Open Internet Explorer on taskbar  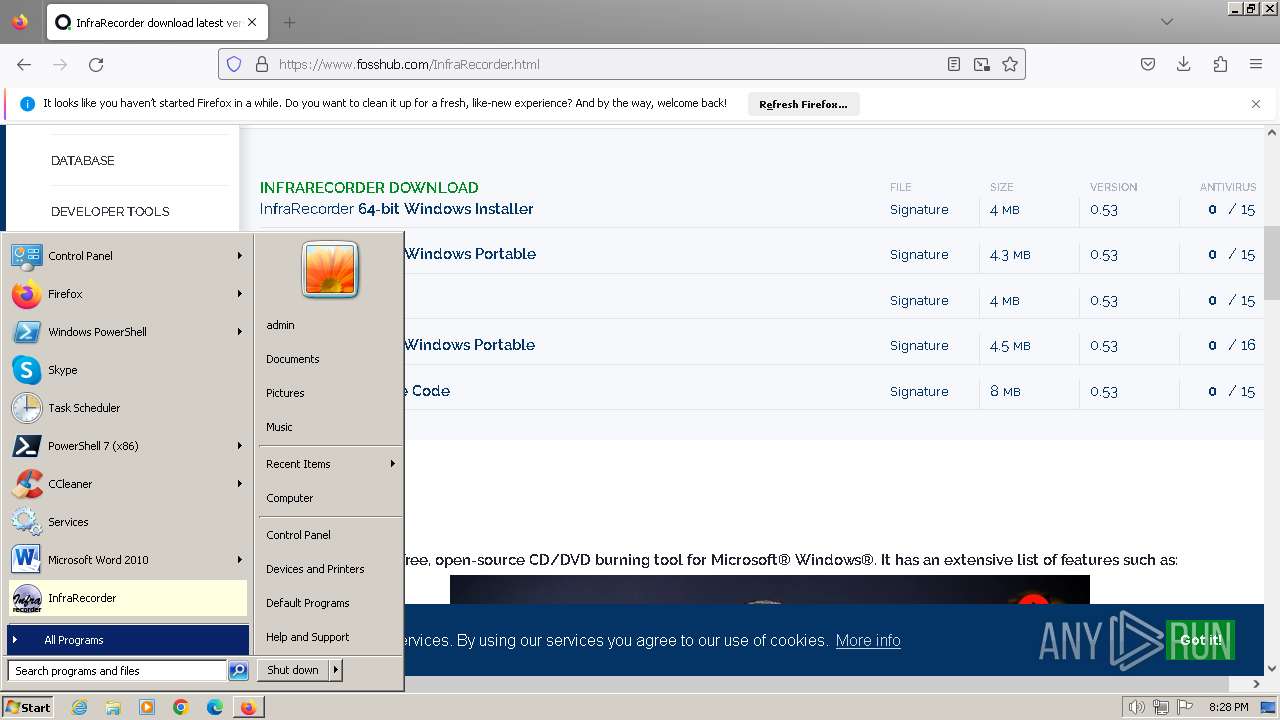80,707
